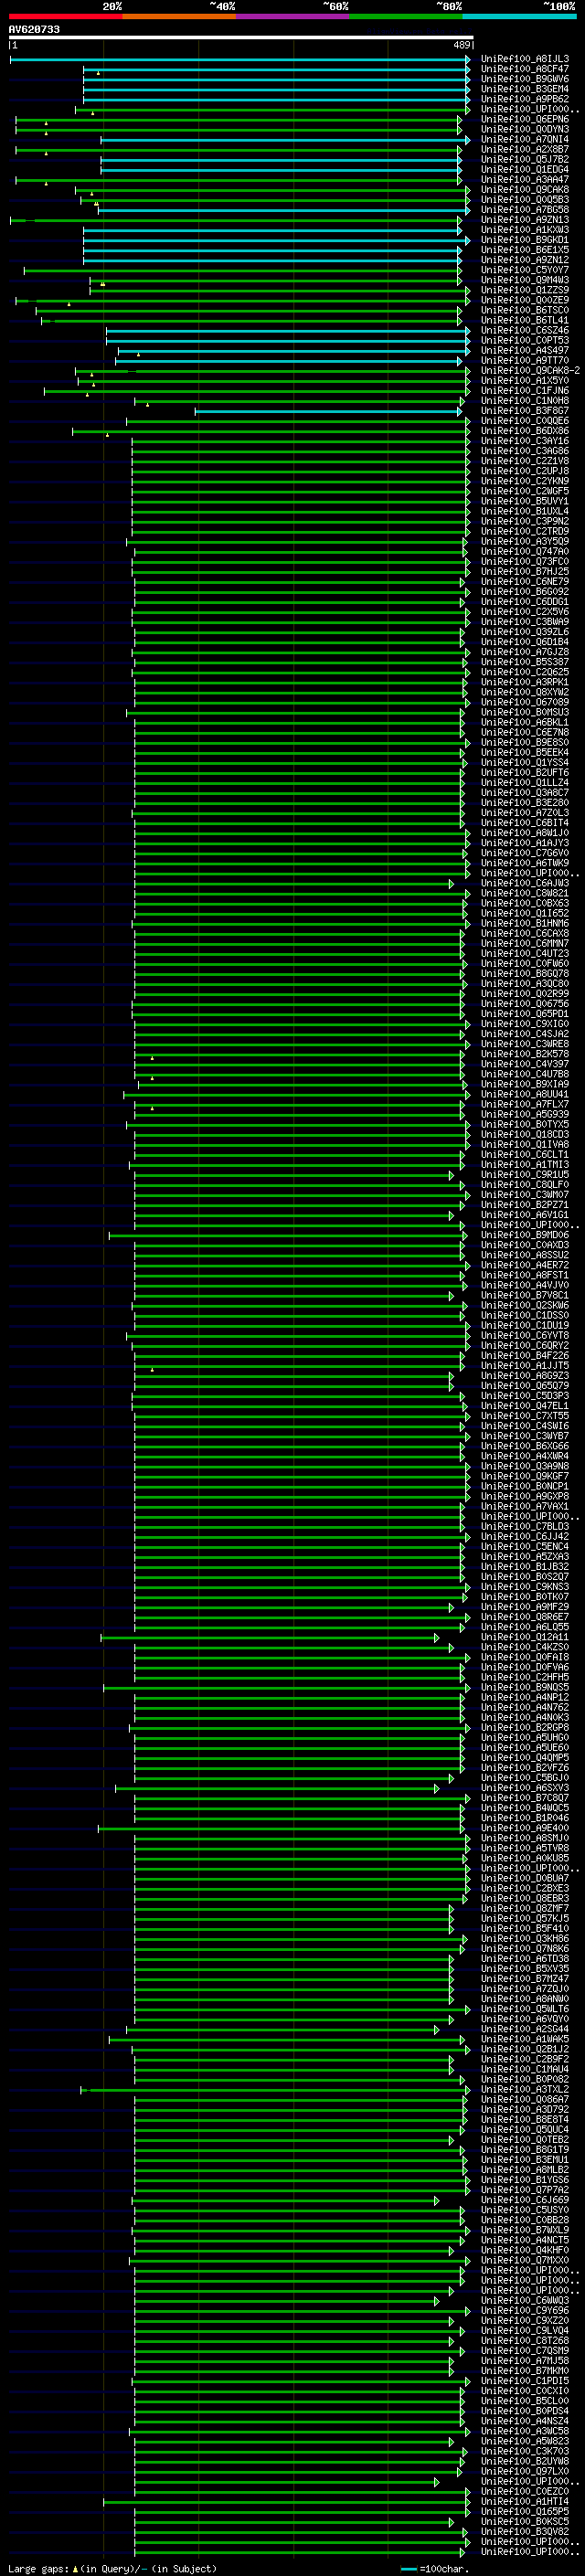Open hit UniRef100_A4S497
Viewport: 585px width, 2576px height.
pyautogui.click(x=525, y=350)
